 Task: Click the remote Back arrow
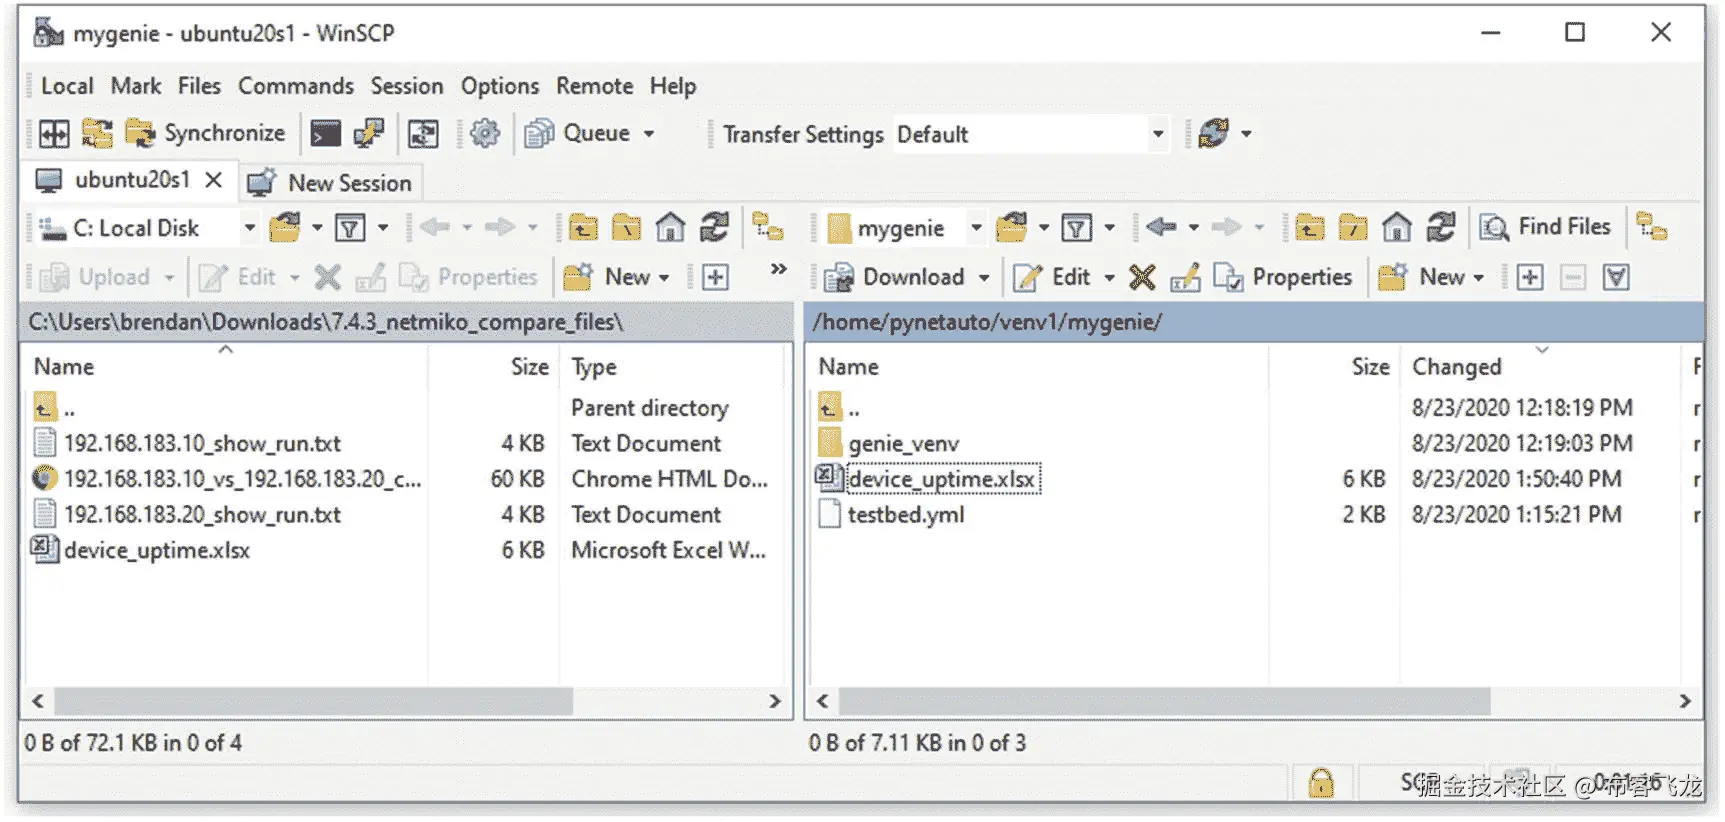1161,228
